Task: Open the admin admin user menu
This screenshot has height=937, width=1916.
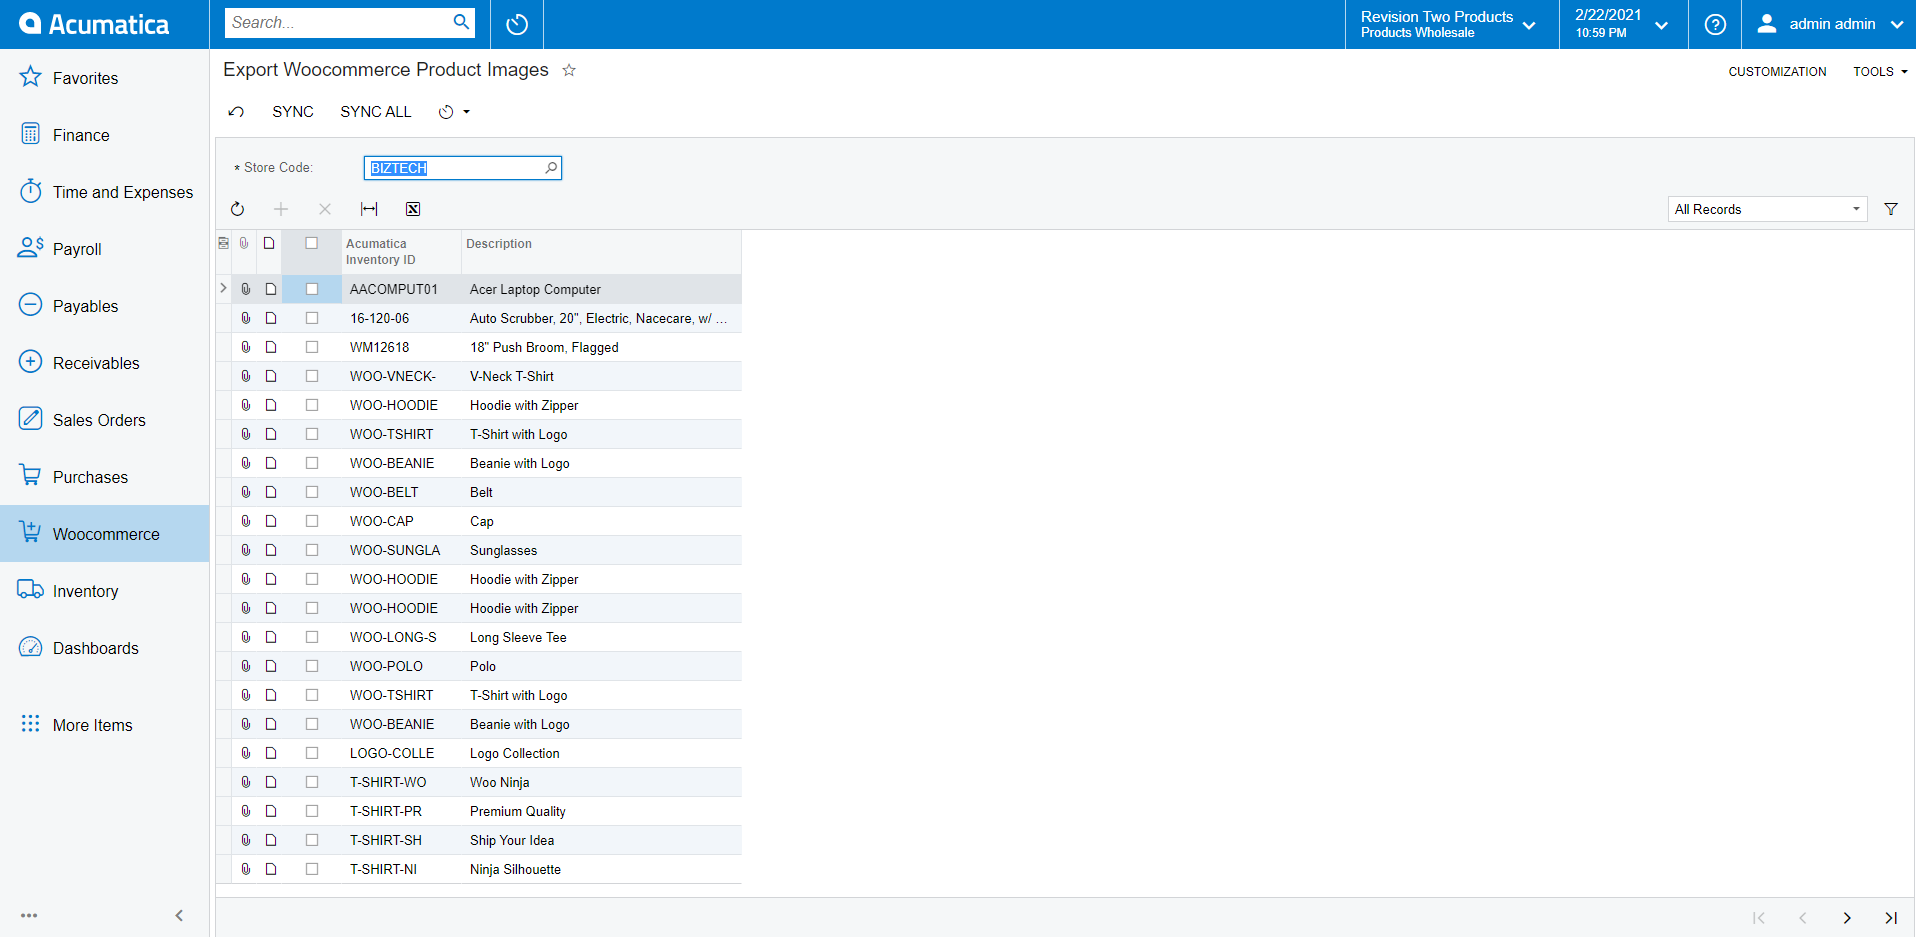Action: (x=1829, y=24)
